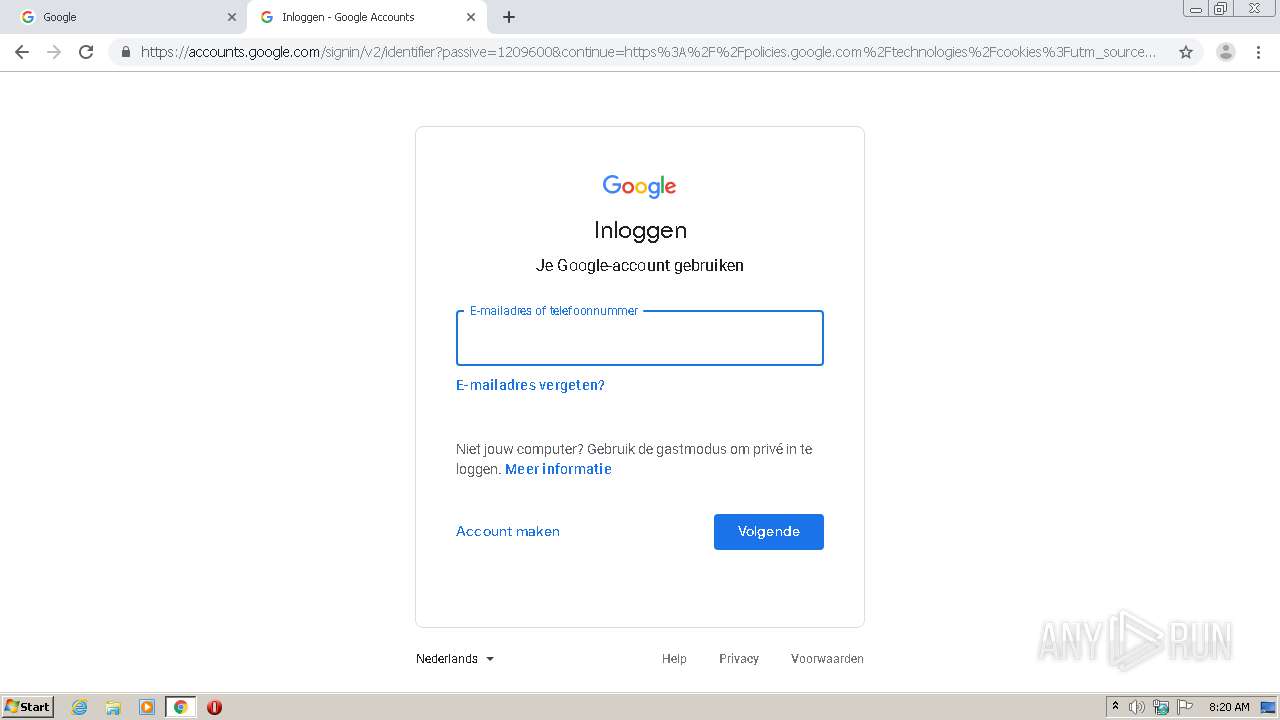Open the network tray icon

coord(1161,707)
